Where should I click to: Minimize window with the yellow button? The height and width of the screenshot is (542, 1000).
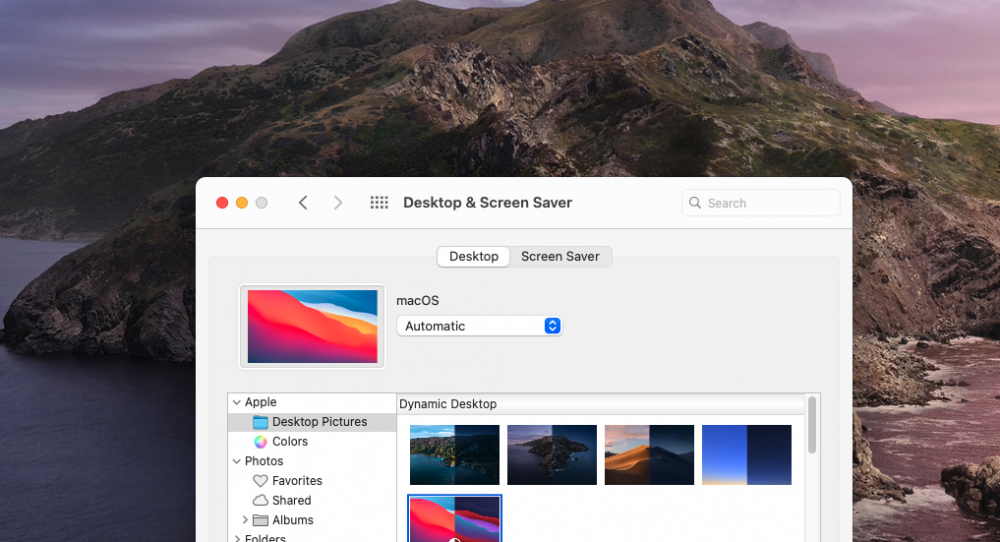[x=242, y=203]
